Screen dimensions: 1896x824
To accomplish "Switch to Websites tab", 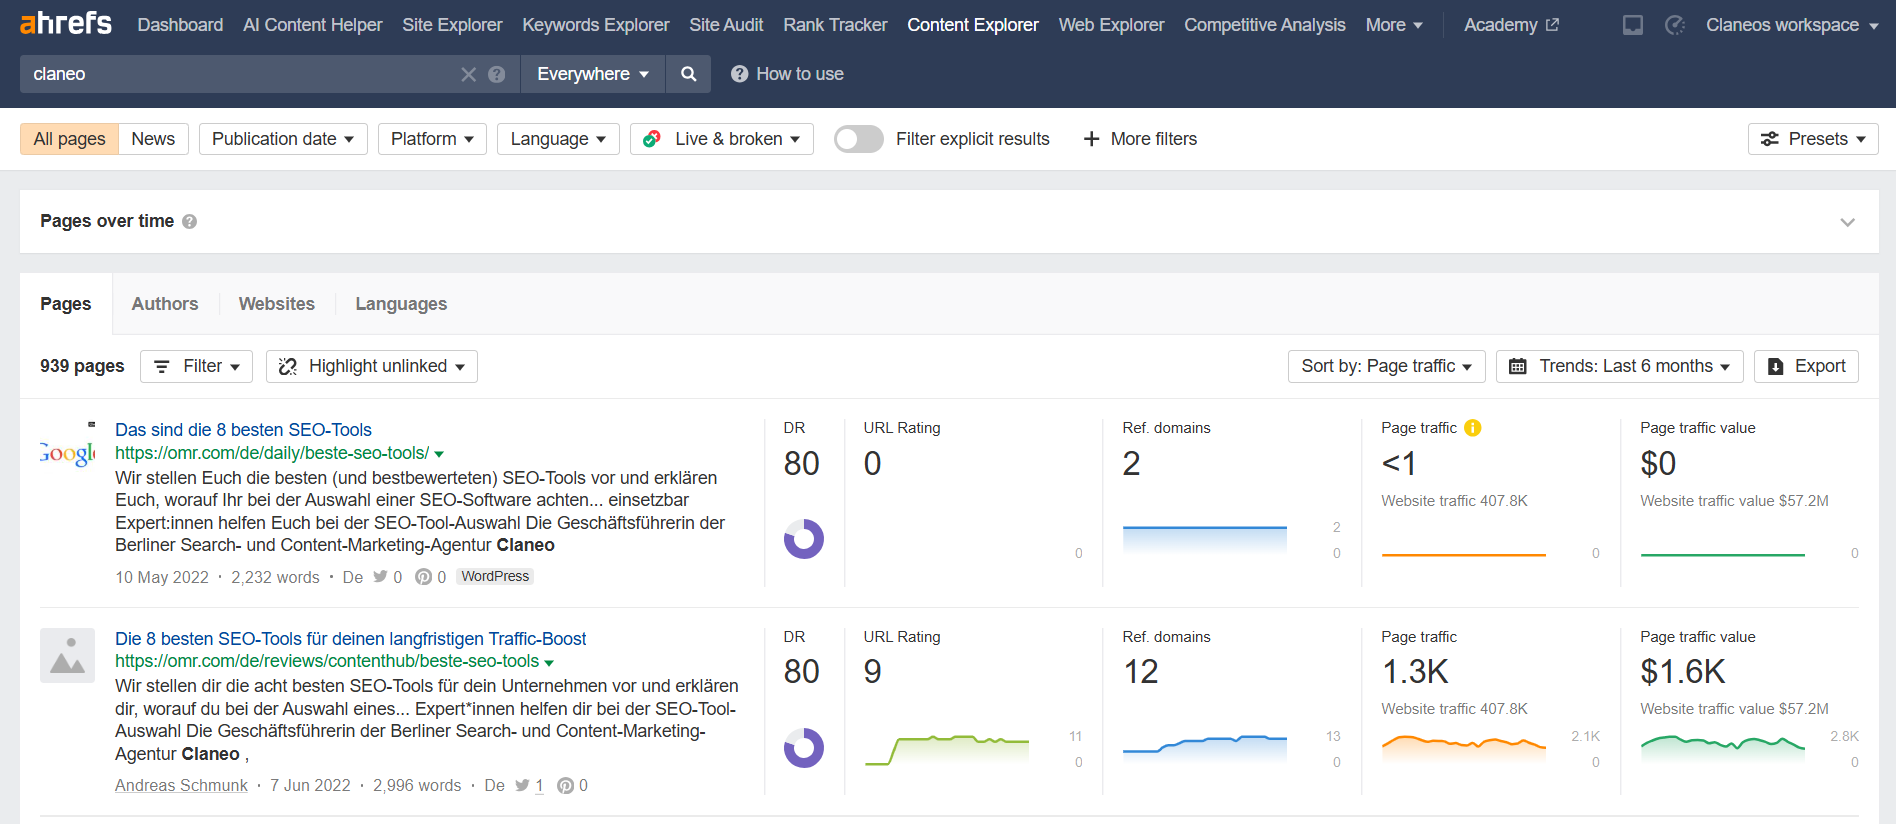I will [x=277, y=304].
